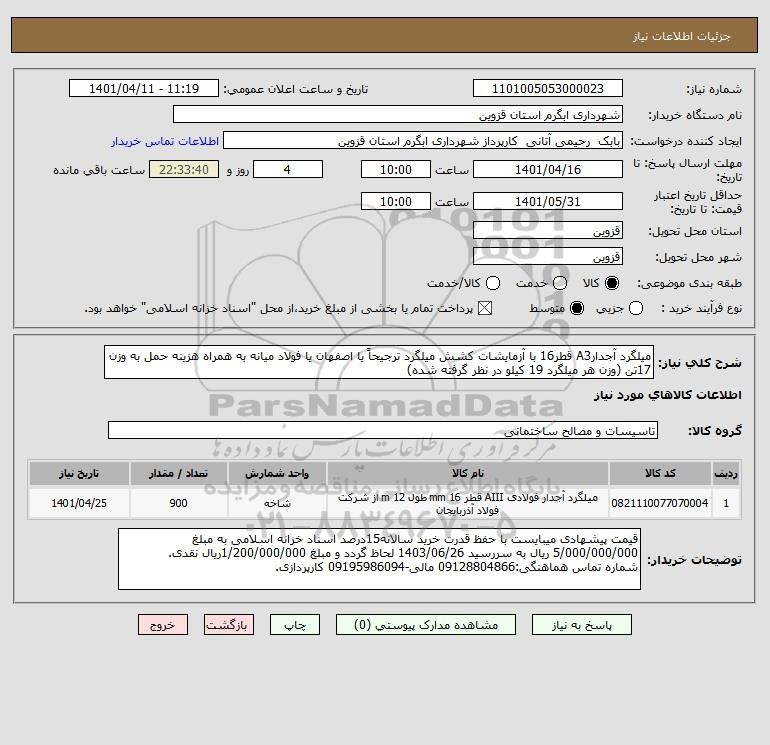Click the price validity date 1401/05/31
The image size is (770, 745).
coord(548,201)
